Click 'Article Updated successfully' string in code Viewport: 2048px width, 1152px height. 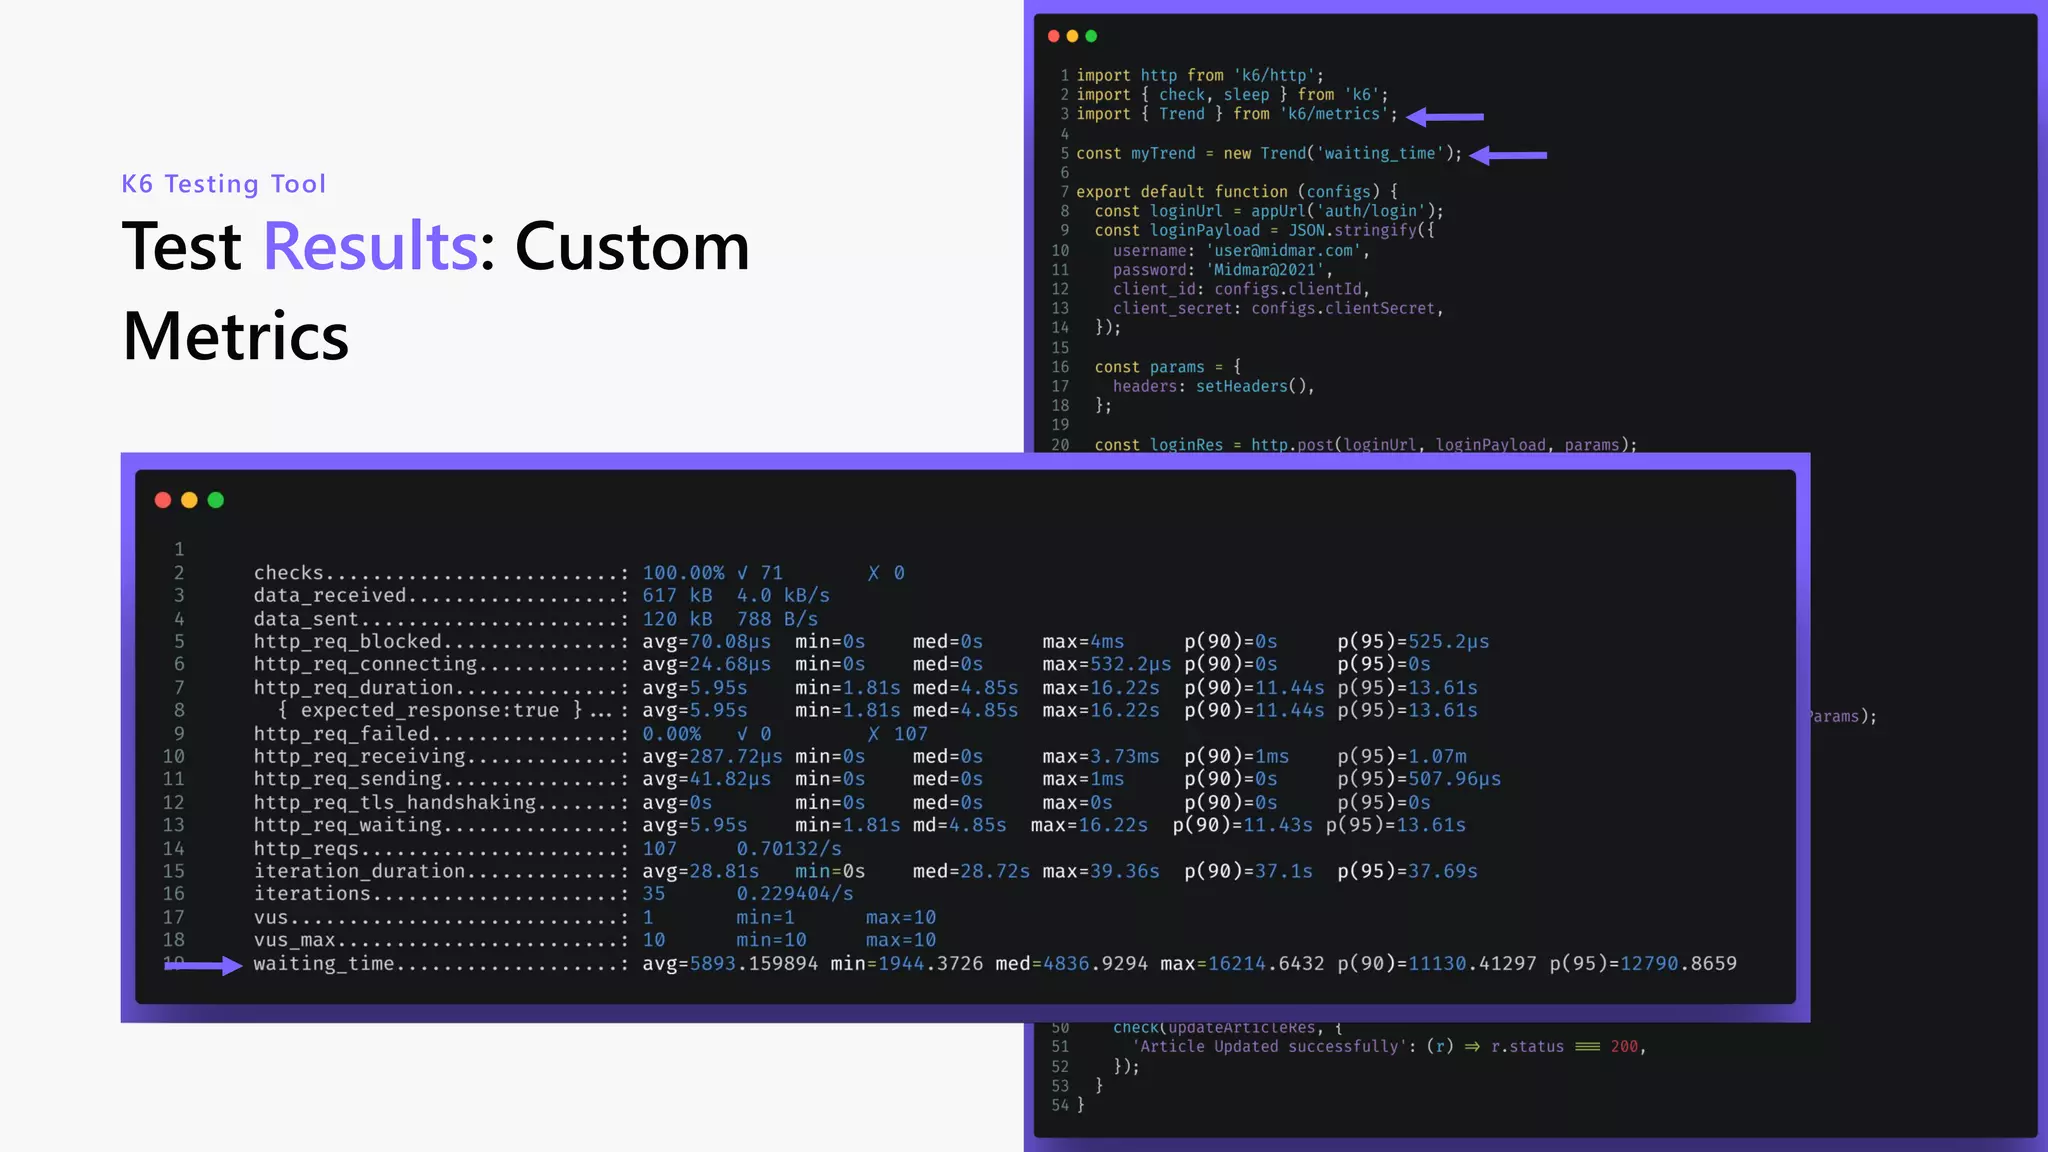(1269, 1047)
